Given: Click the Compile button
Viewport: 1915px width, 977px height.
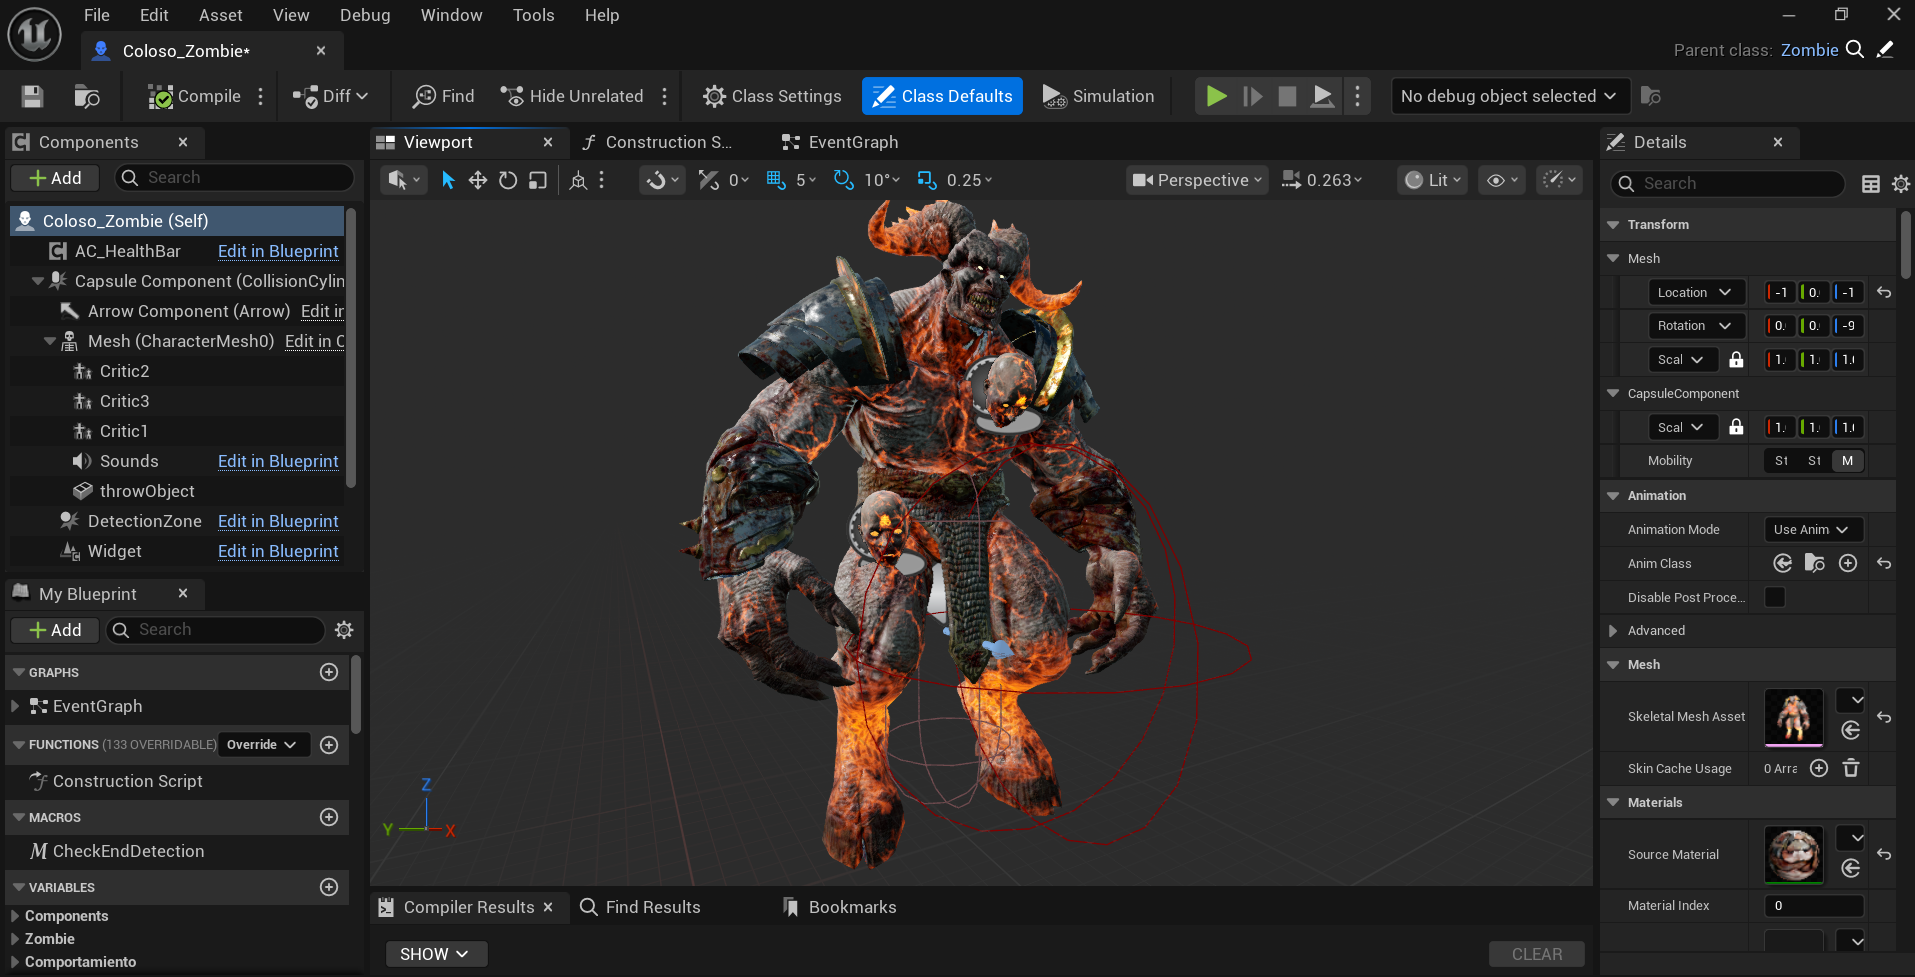Looking at the screenshot, I should (195, 96).
